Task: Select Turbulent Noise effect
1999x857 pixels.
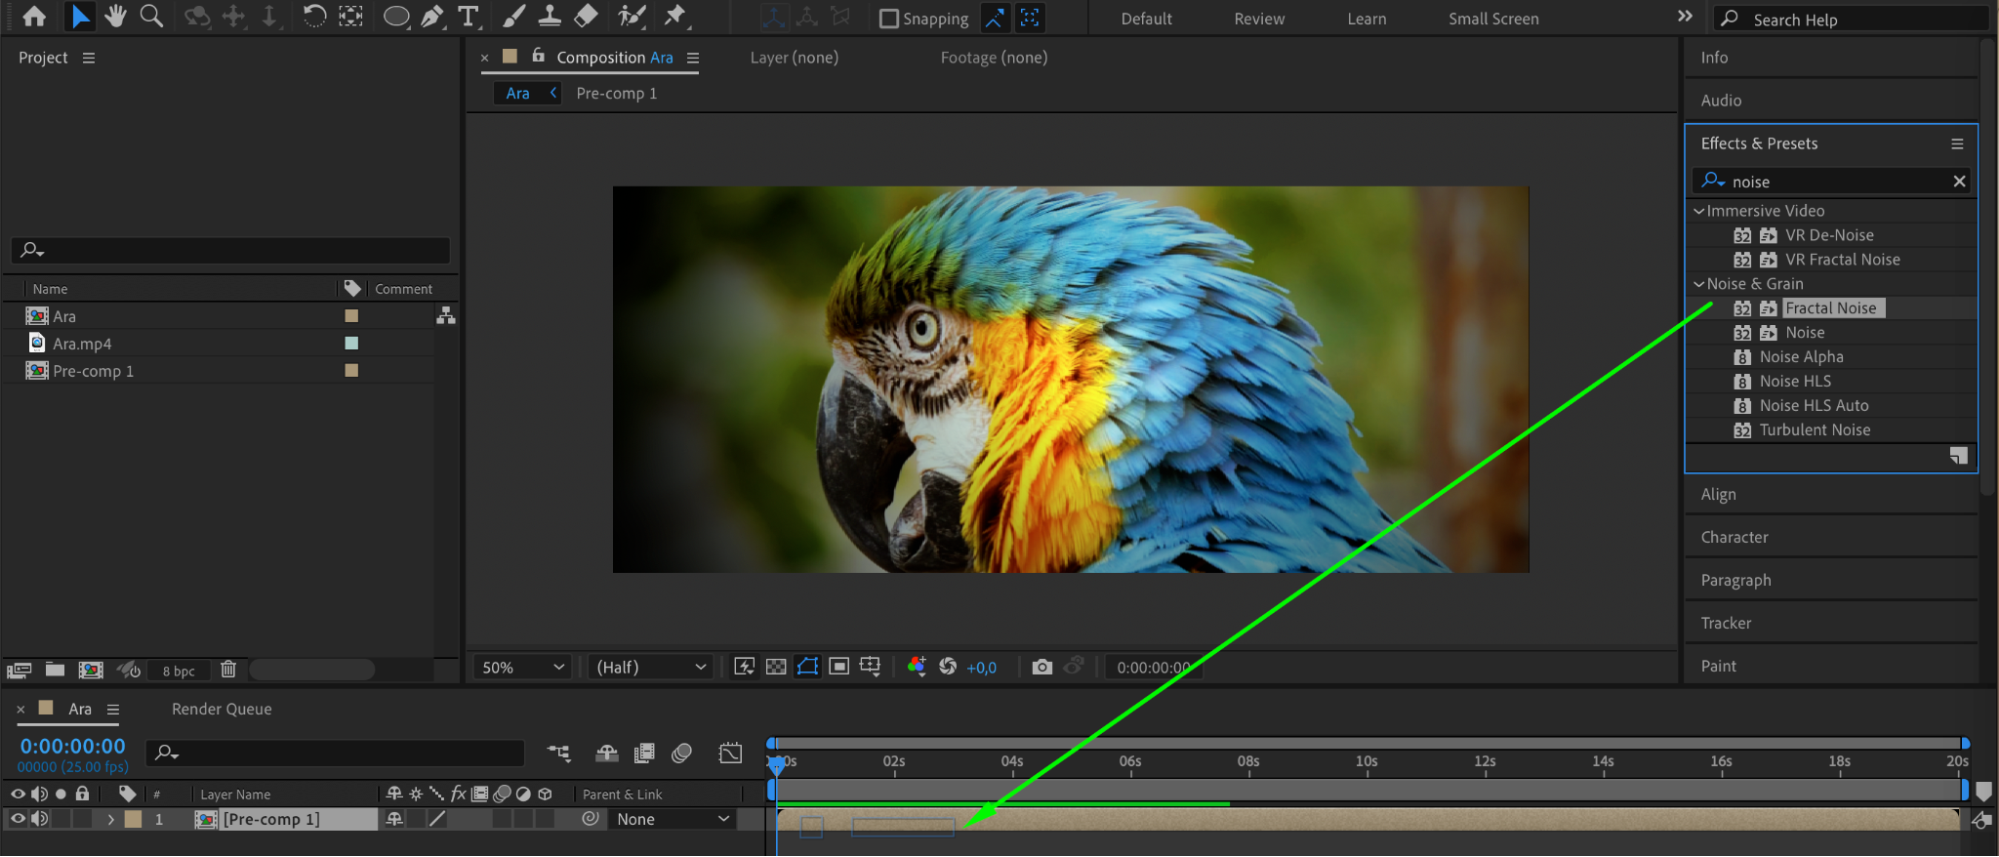Action: pyautogui.click(x=1814, y=430)
